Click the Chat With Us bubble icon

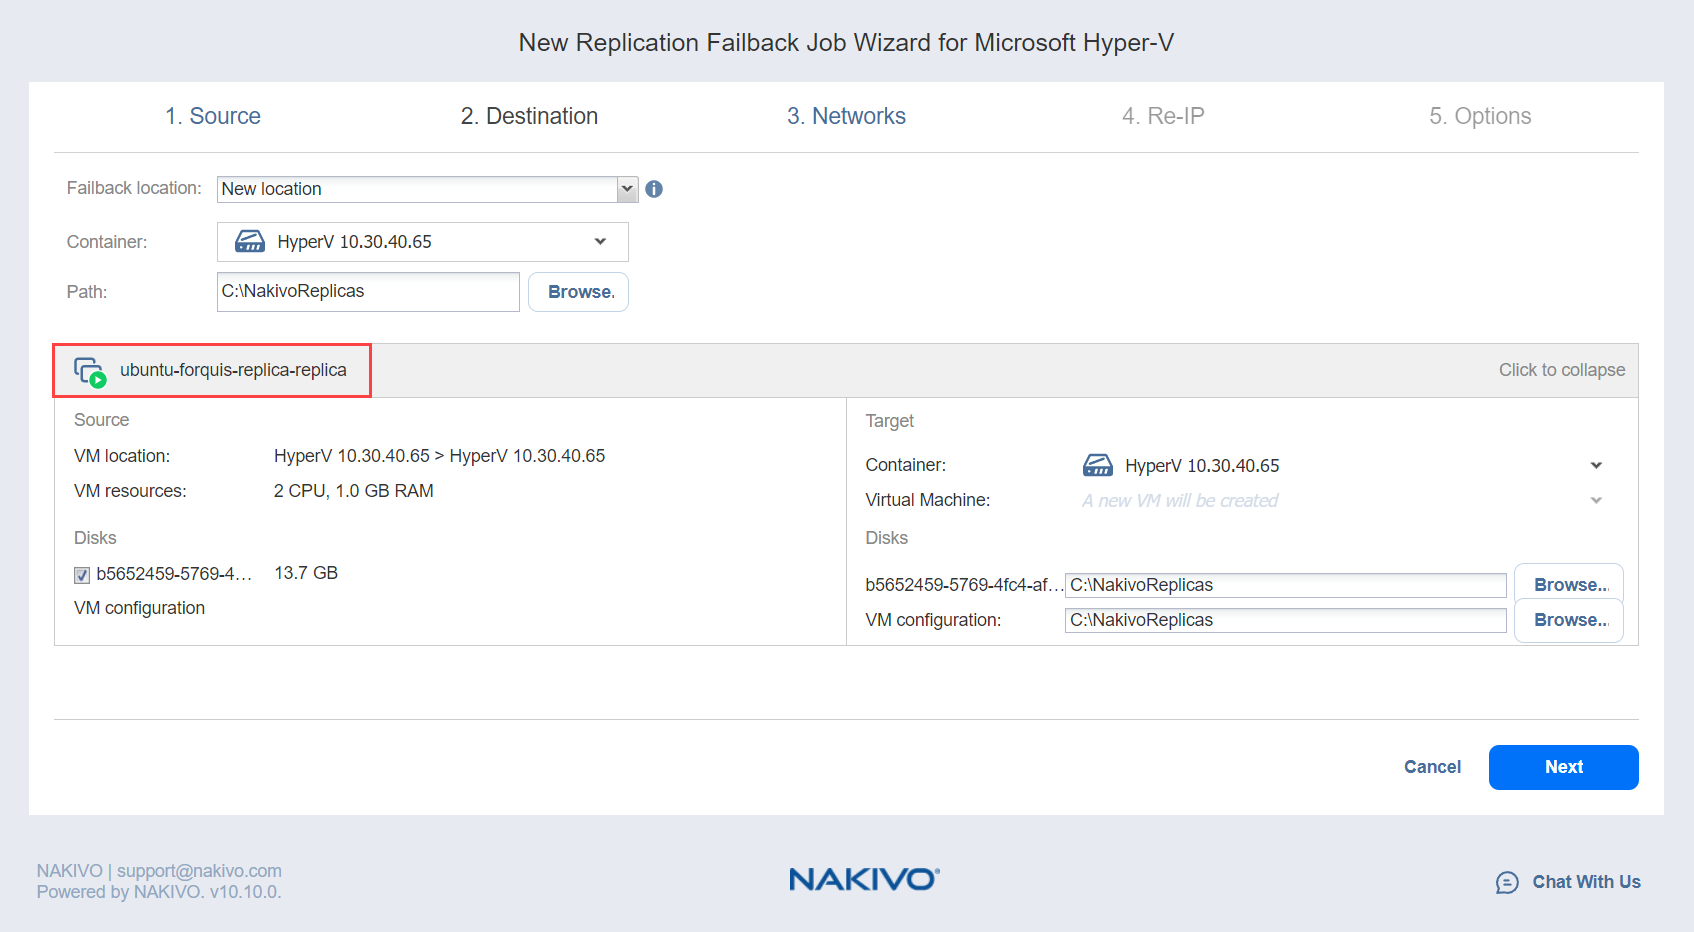pos(1506,882)
